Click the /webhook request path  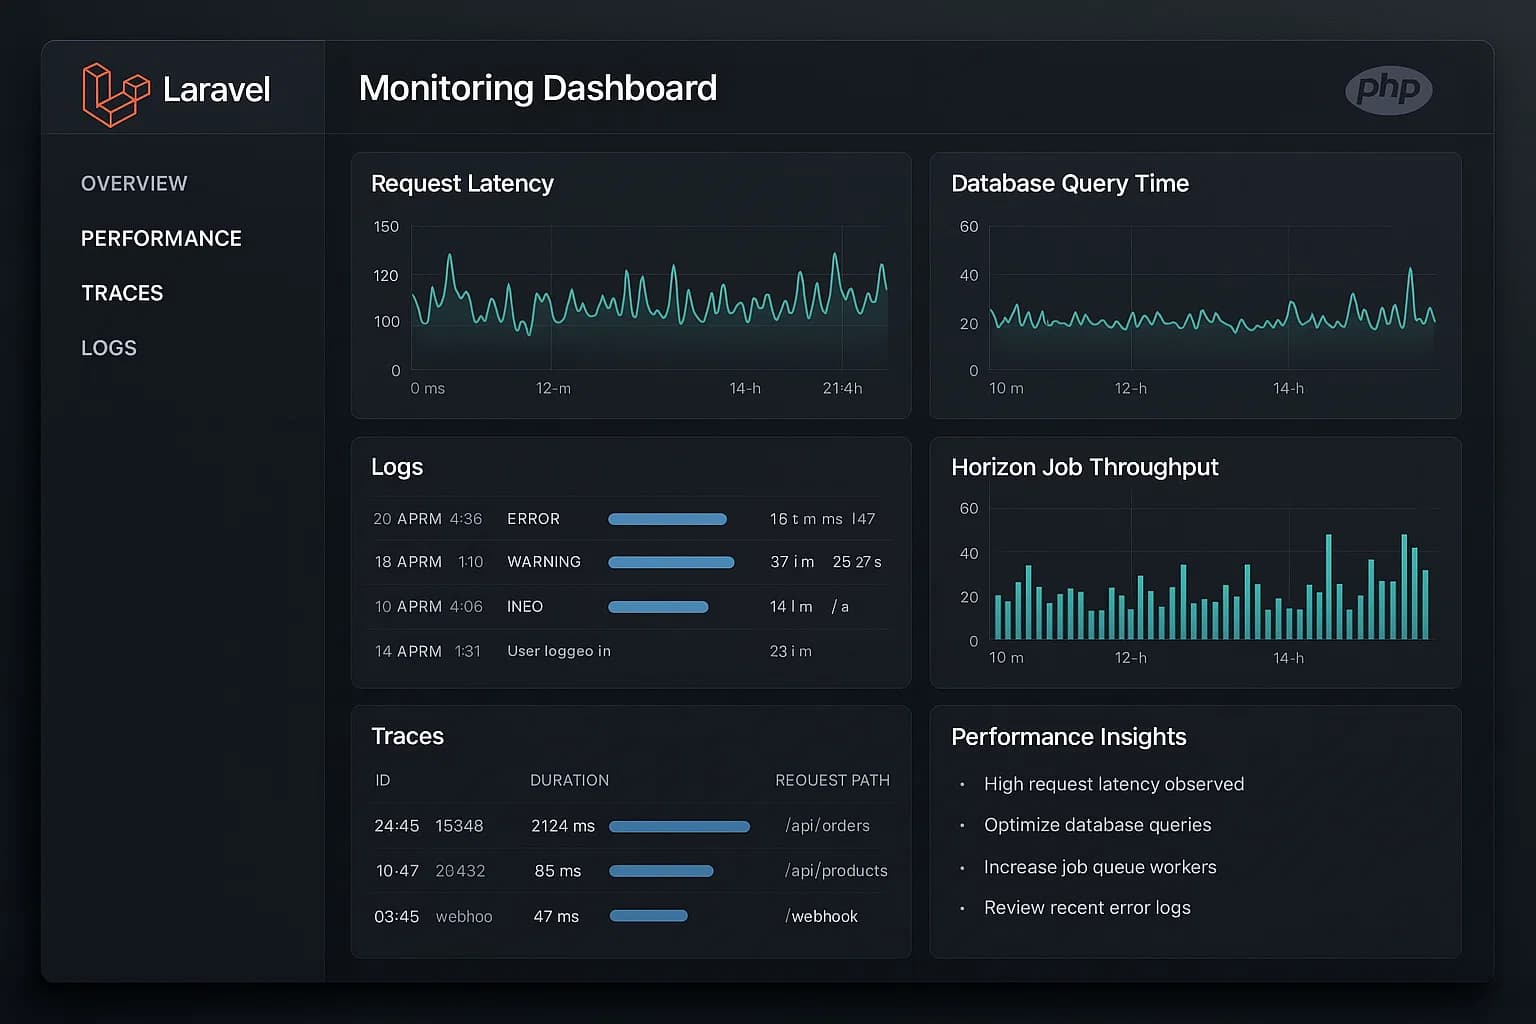point(821,917)
